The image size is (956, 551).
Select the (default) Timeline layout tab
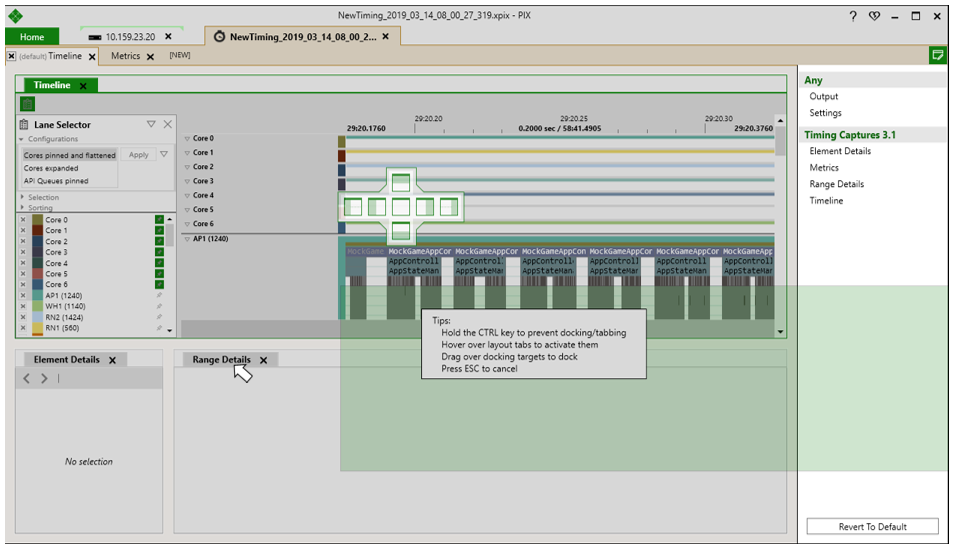[50, 55]
